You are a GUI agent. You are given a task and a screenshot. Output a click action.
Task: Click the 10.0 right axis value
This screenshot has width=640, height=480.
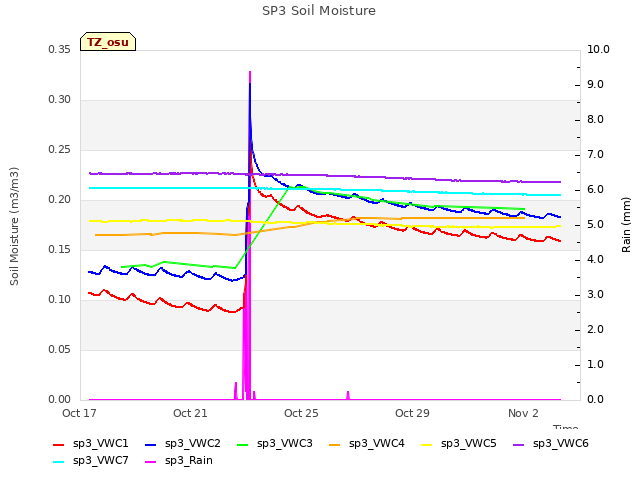click(x=598, y=50)
